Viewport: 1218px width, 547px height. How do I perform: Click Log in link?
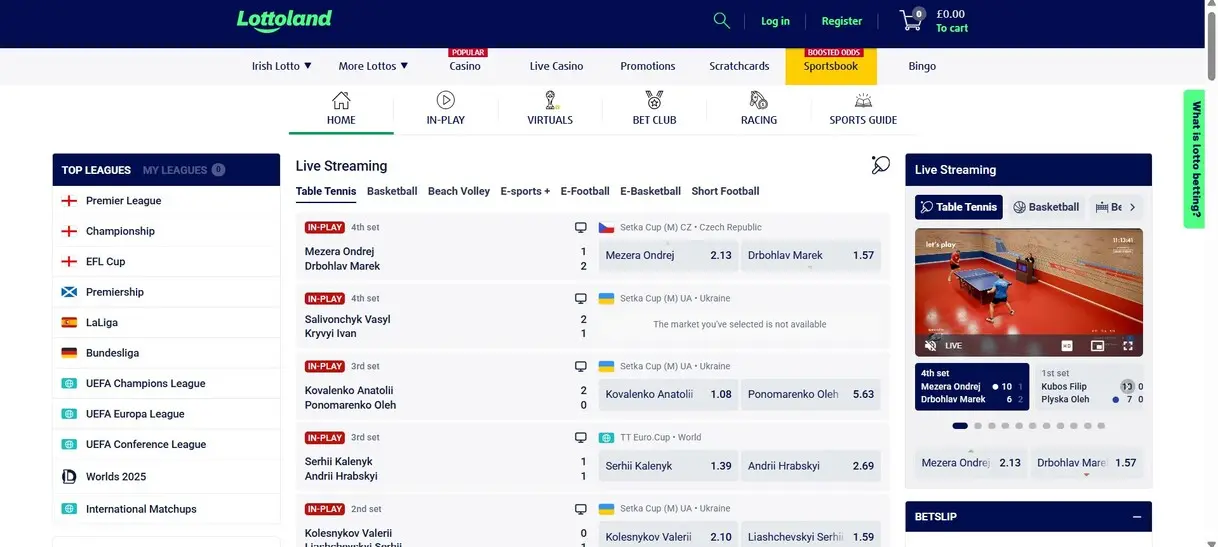[x=775, y=21]
